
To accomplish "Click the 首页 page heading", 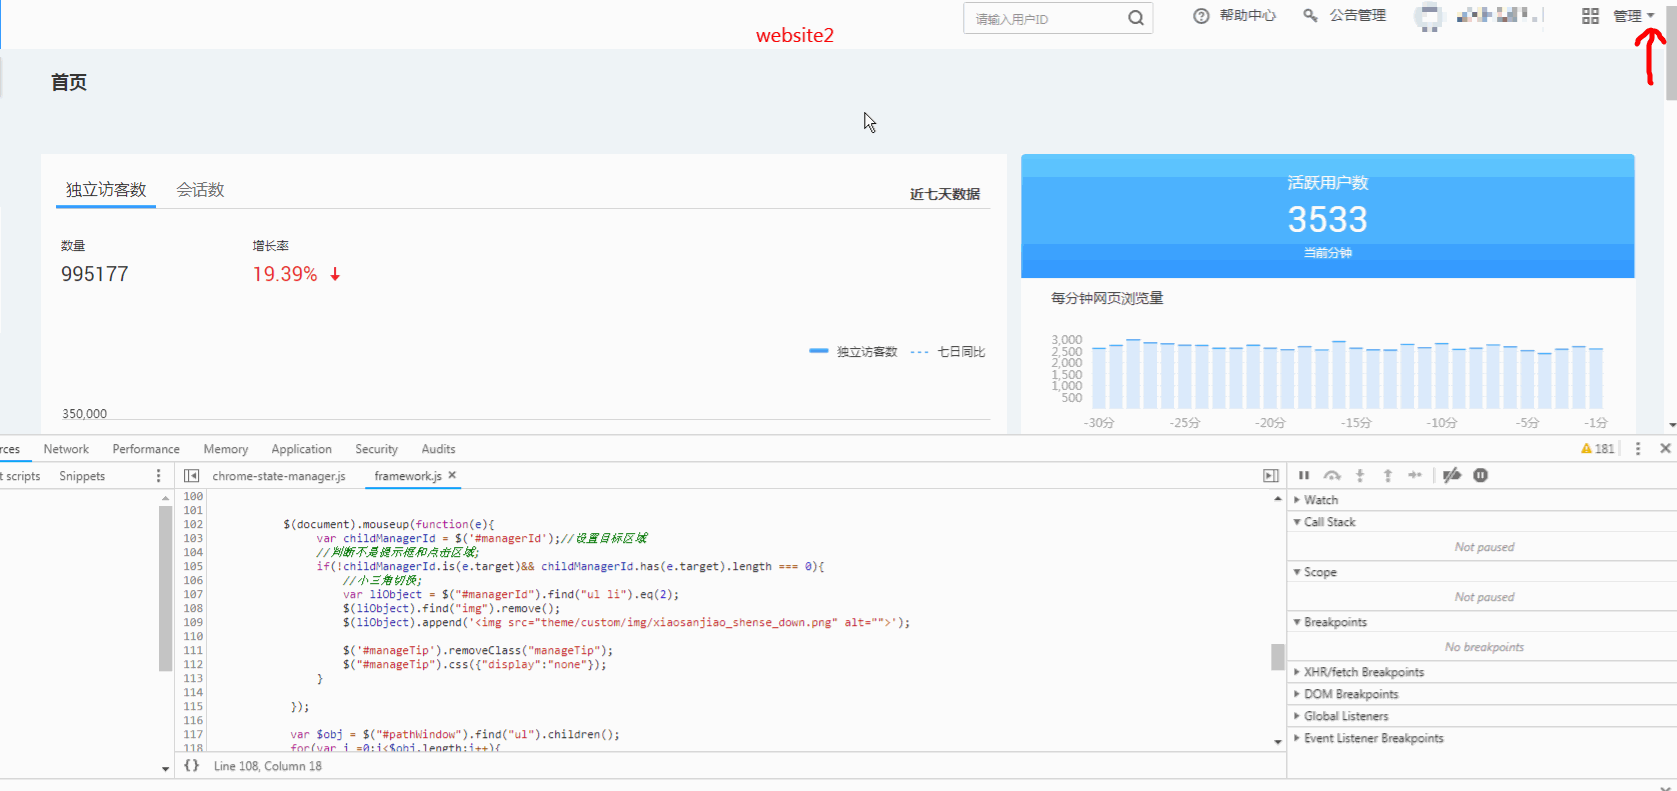I will 69,82.
